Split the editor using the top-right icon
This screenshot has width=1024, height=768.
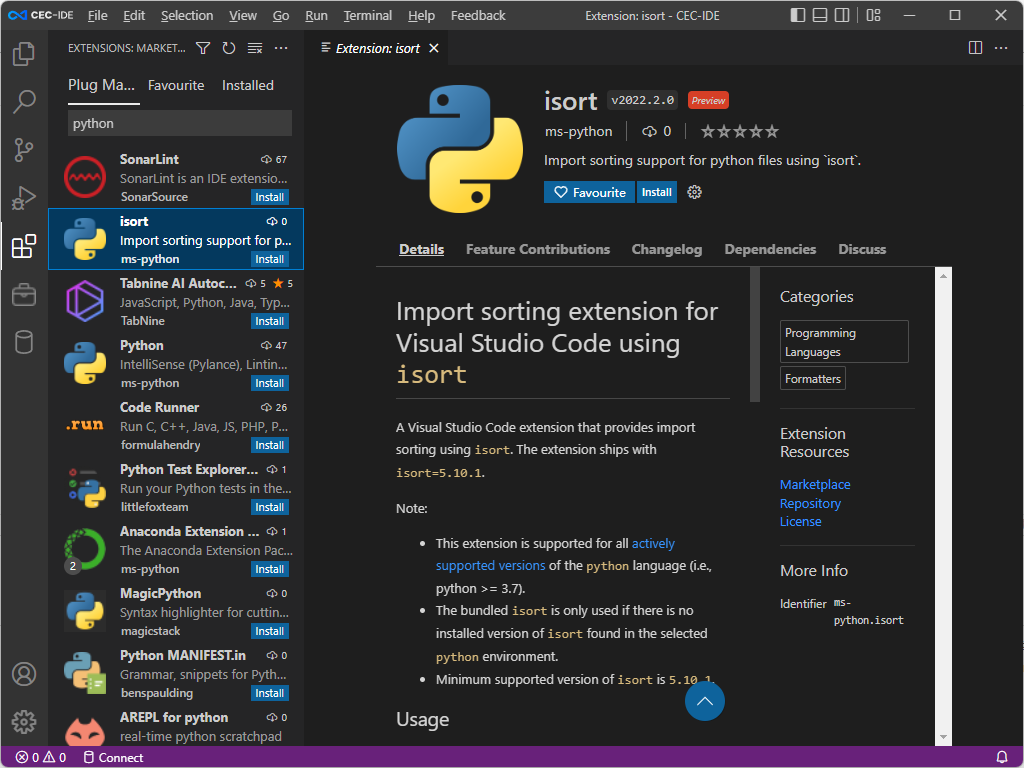click(x=974, y=47)
